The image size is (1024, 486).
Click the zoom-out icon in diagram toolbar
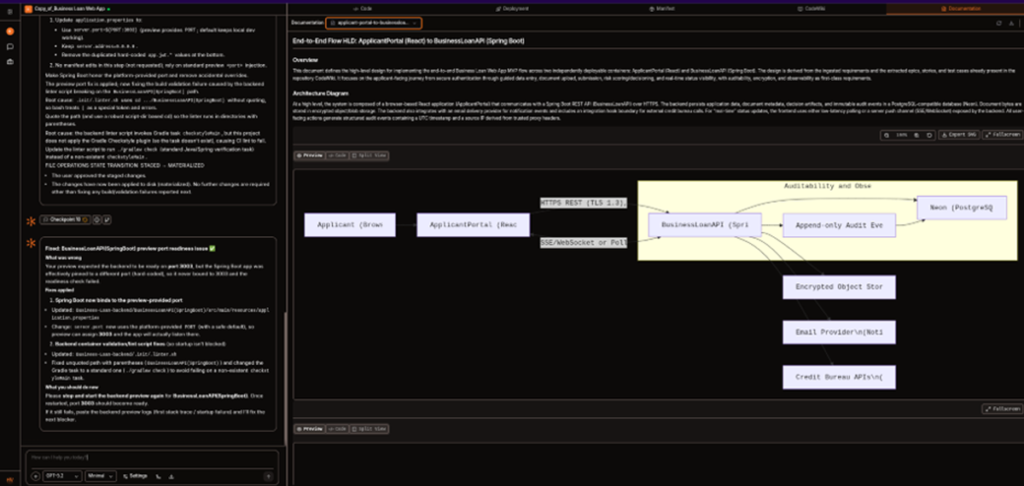coord(886,135)
